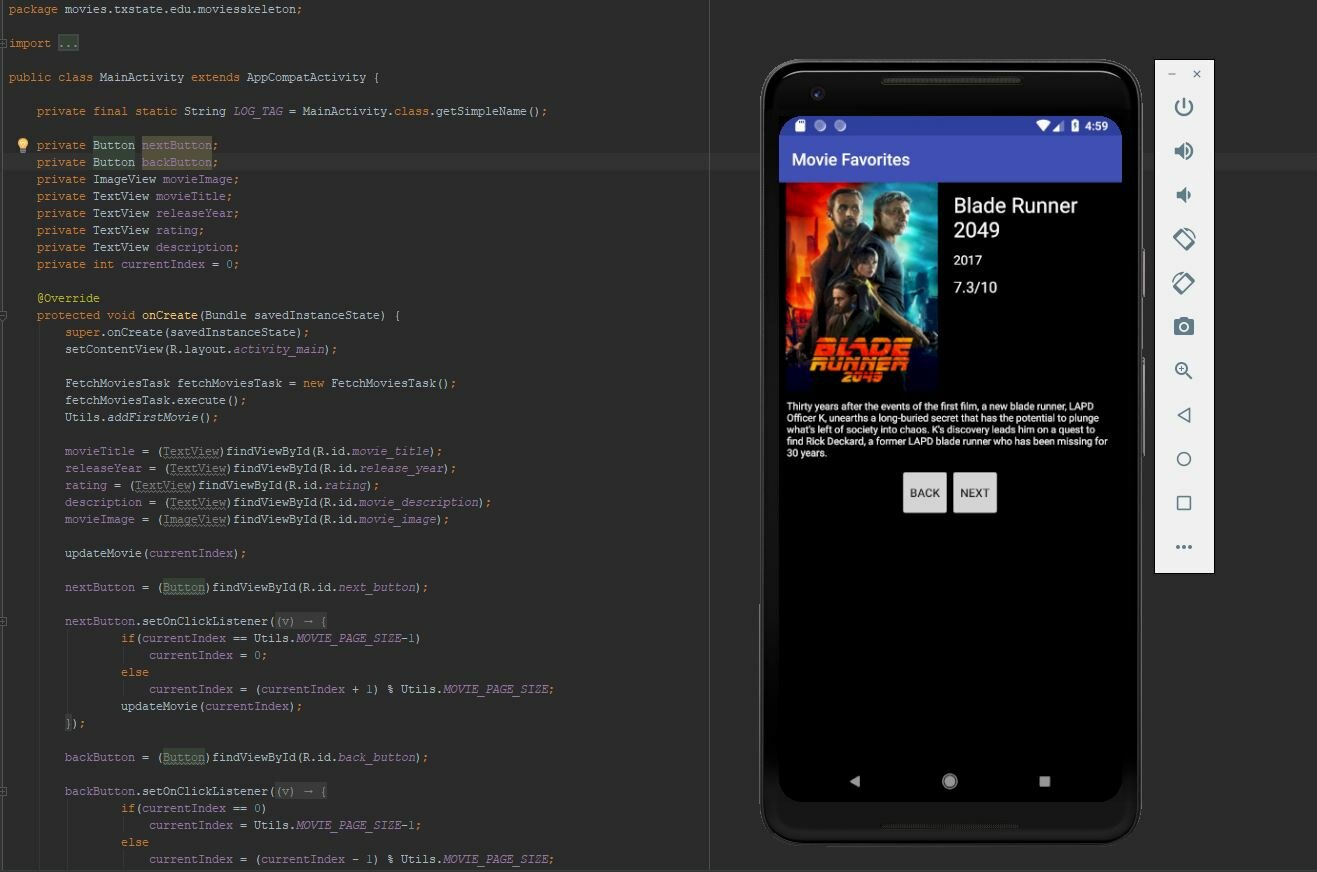1317x872 pixels.
Task: Click the package declaration line
Action: pos(155,9)
